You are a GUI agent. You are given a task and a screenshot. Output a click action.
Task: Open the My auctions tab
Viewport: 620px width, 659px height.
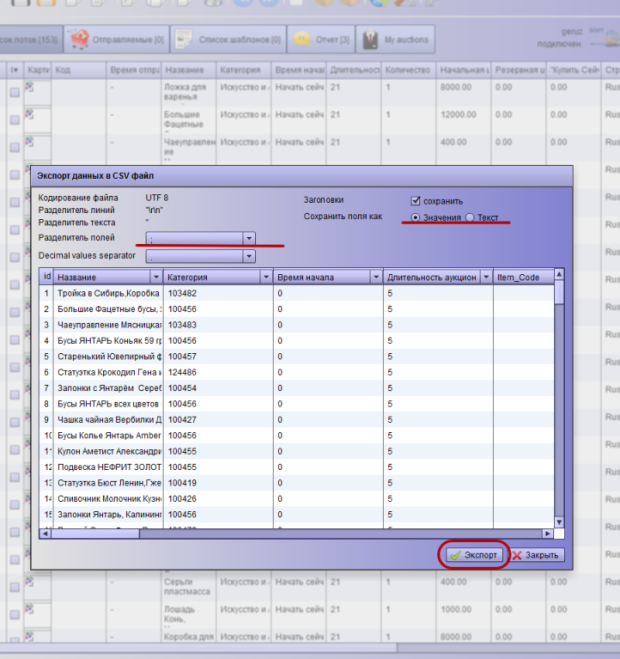(x=395, y=39)
